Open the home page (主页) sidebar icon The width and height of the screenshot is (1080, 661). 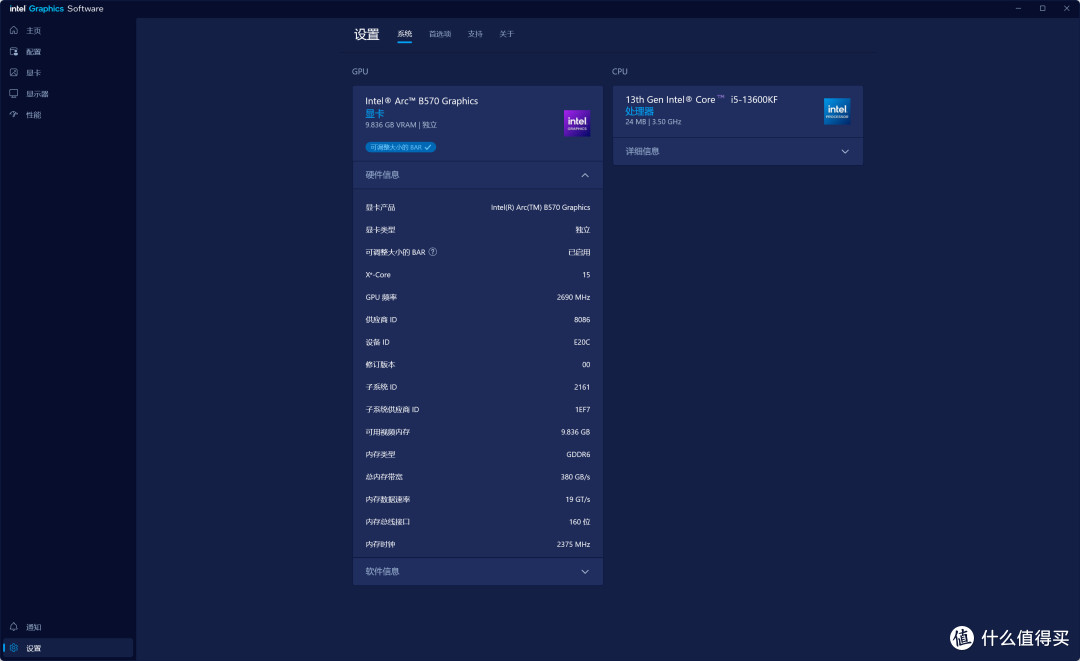point(14,30)
